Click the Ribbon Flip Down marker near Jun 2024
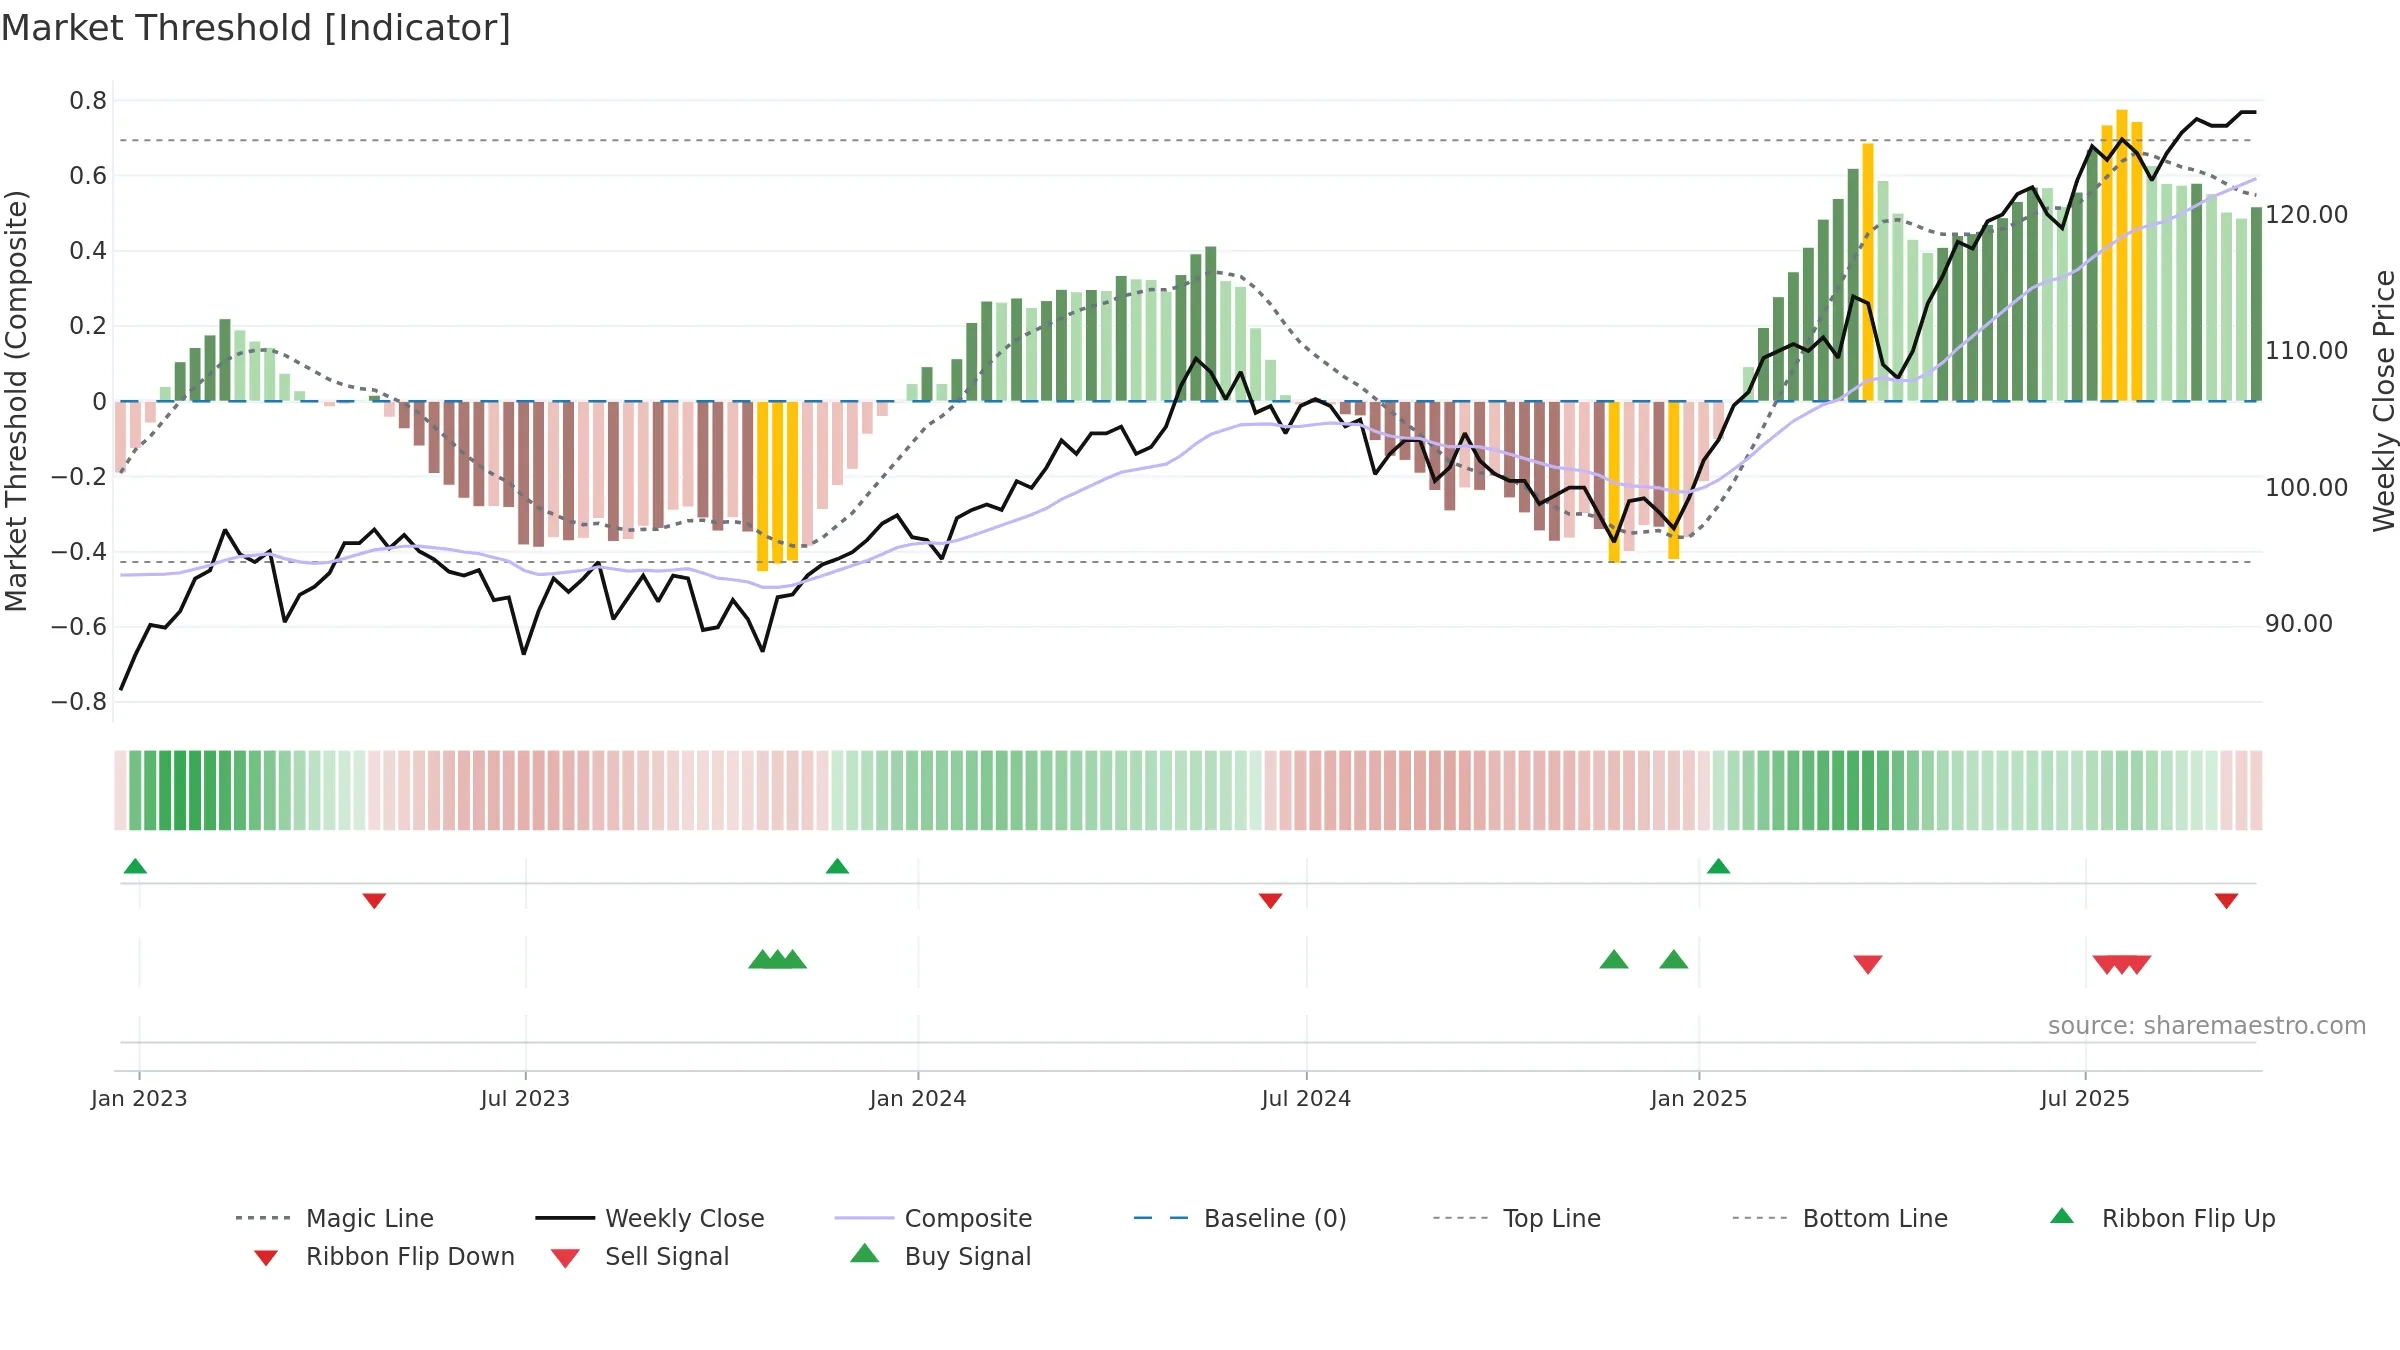This screenshot has width=2400, height=1350. 1270,900
